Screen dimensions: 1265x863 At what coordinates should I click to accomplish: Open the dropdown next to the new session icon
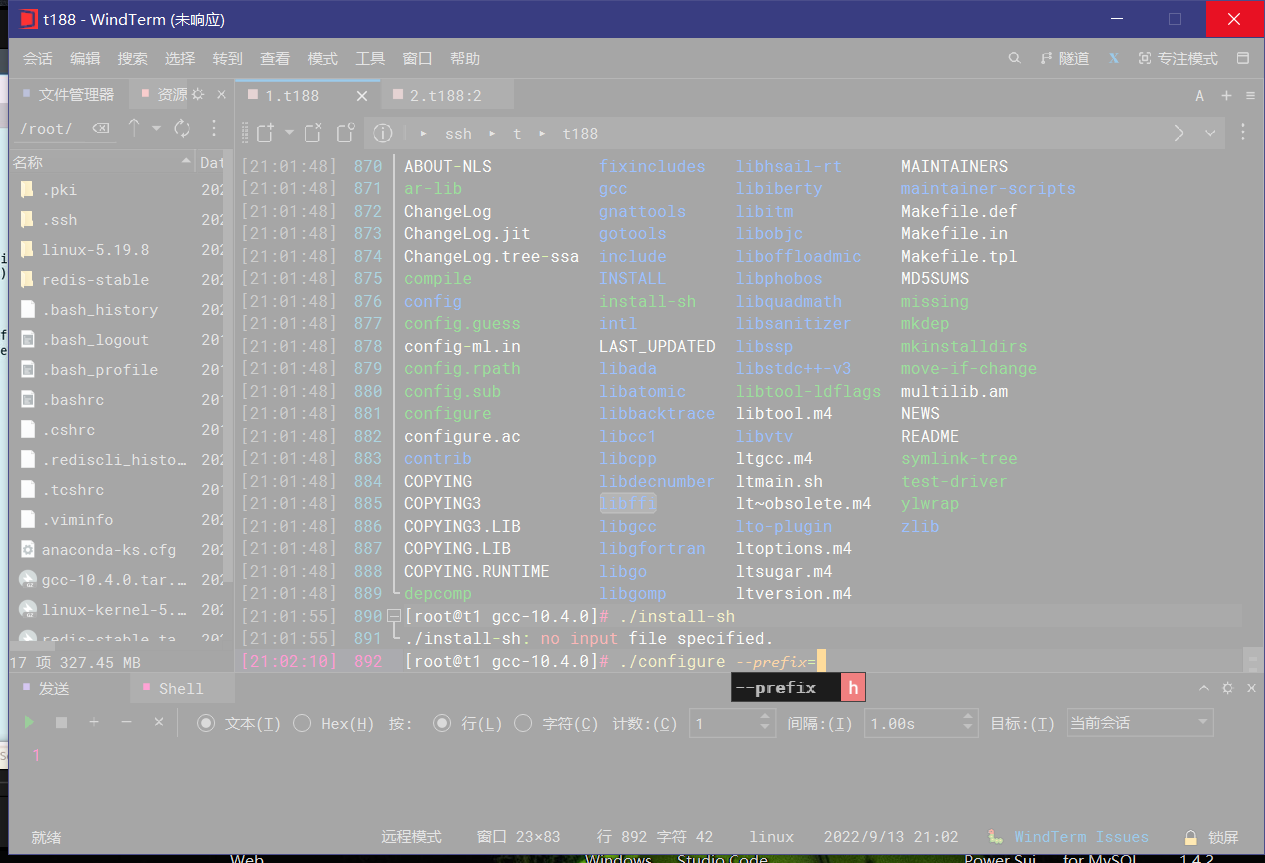[290, 132]
